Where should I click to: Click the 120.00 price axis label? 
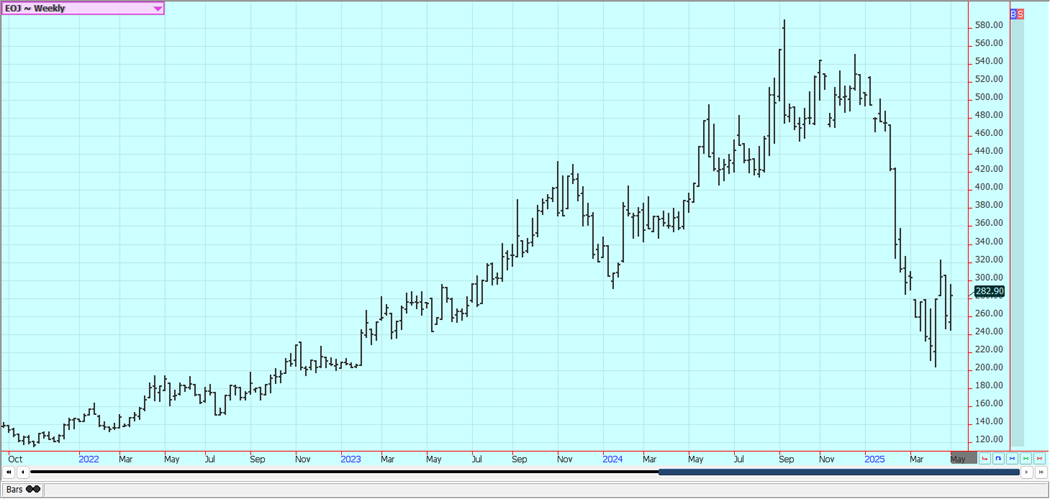989,439
